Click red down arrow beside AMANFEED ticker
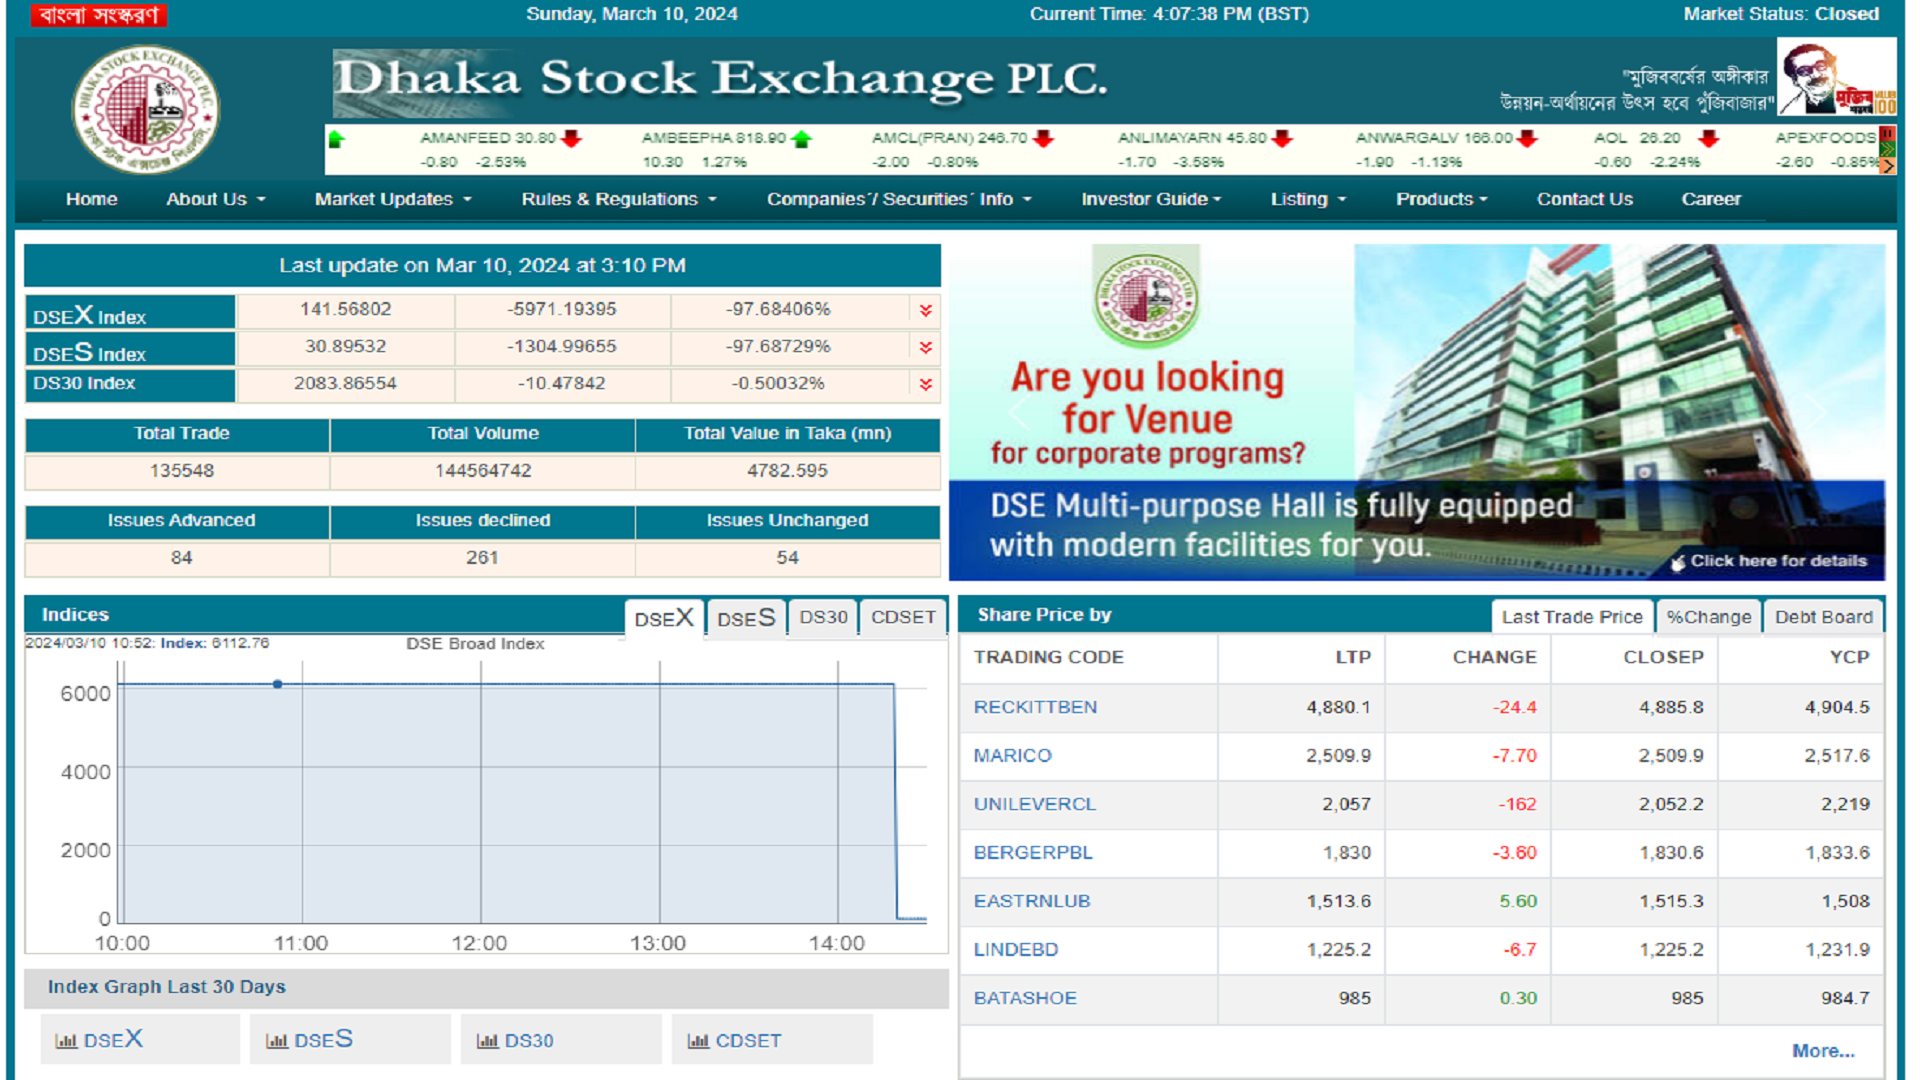 [x=570, y=139]
